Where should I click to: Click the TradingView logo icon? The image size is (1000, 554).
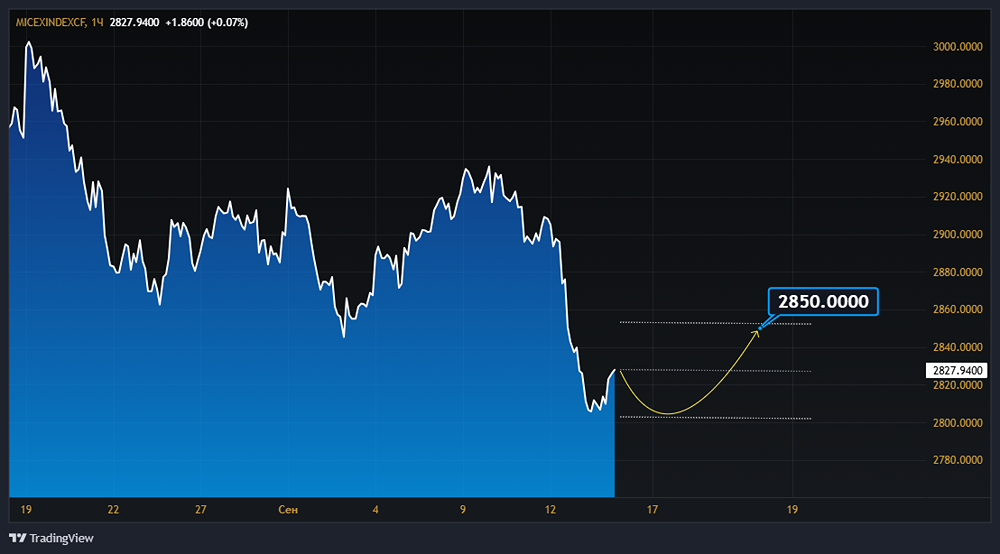click(x=17, y=537)
